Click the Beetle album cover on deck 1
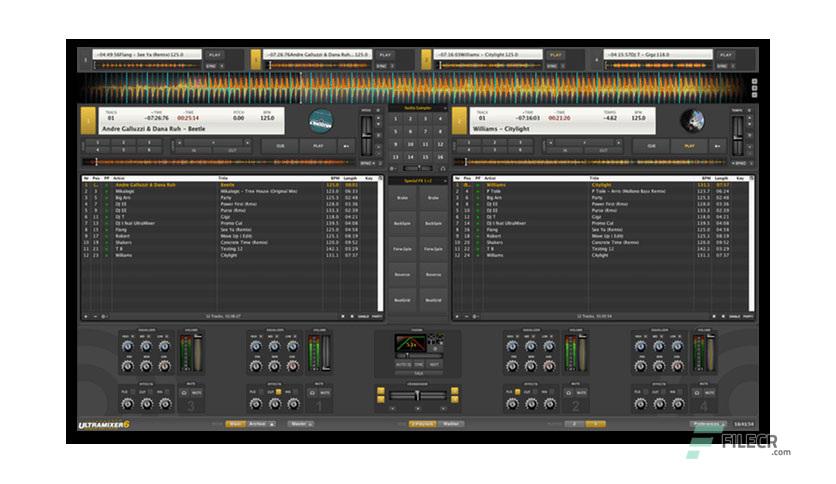The height and width of the screenshot is (484, 836). click(x=321, y=121)
